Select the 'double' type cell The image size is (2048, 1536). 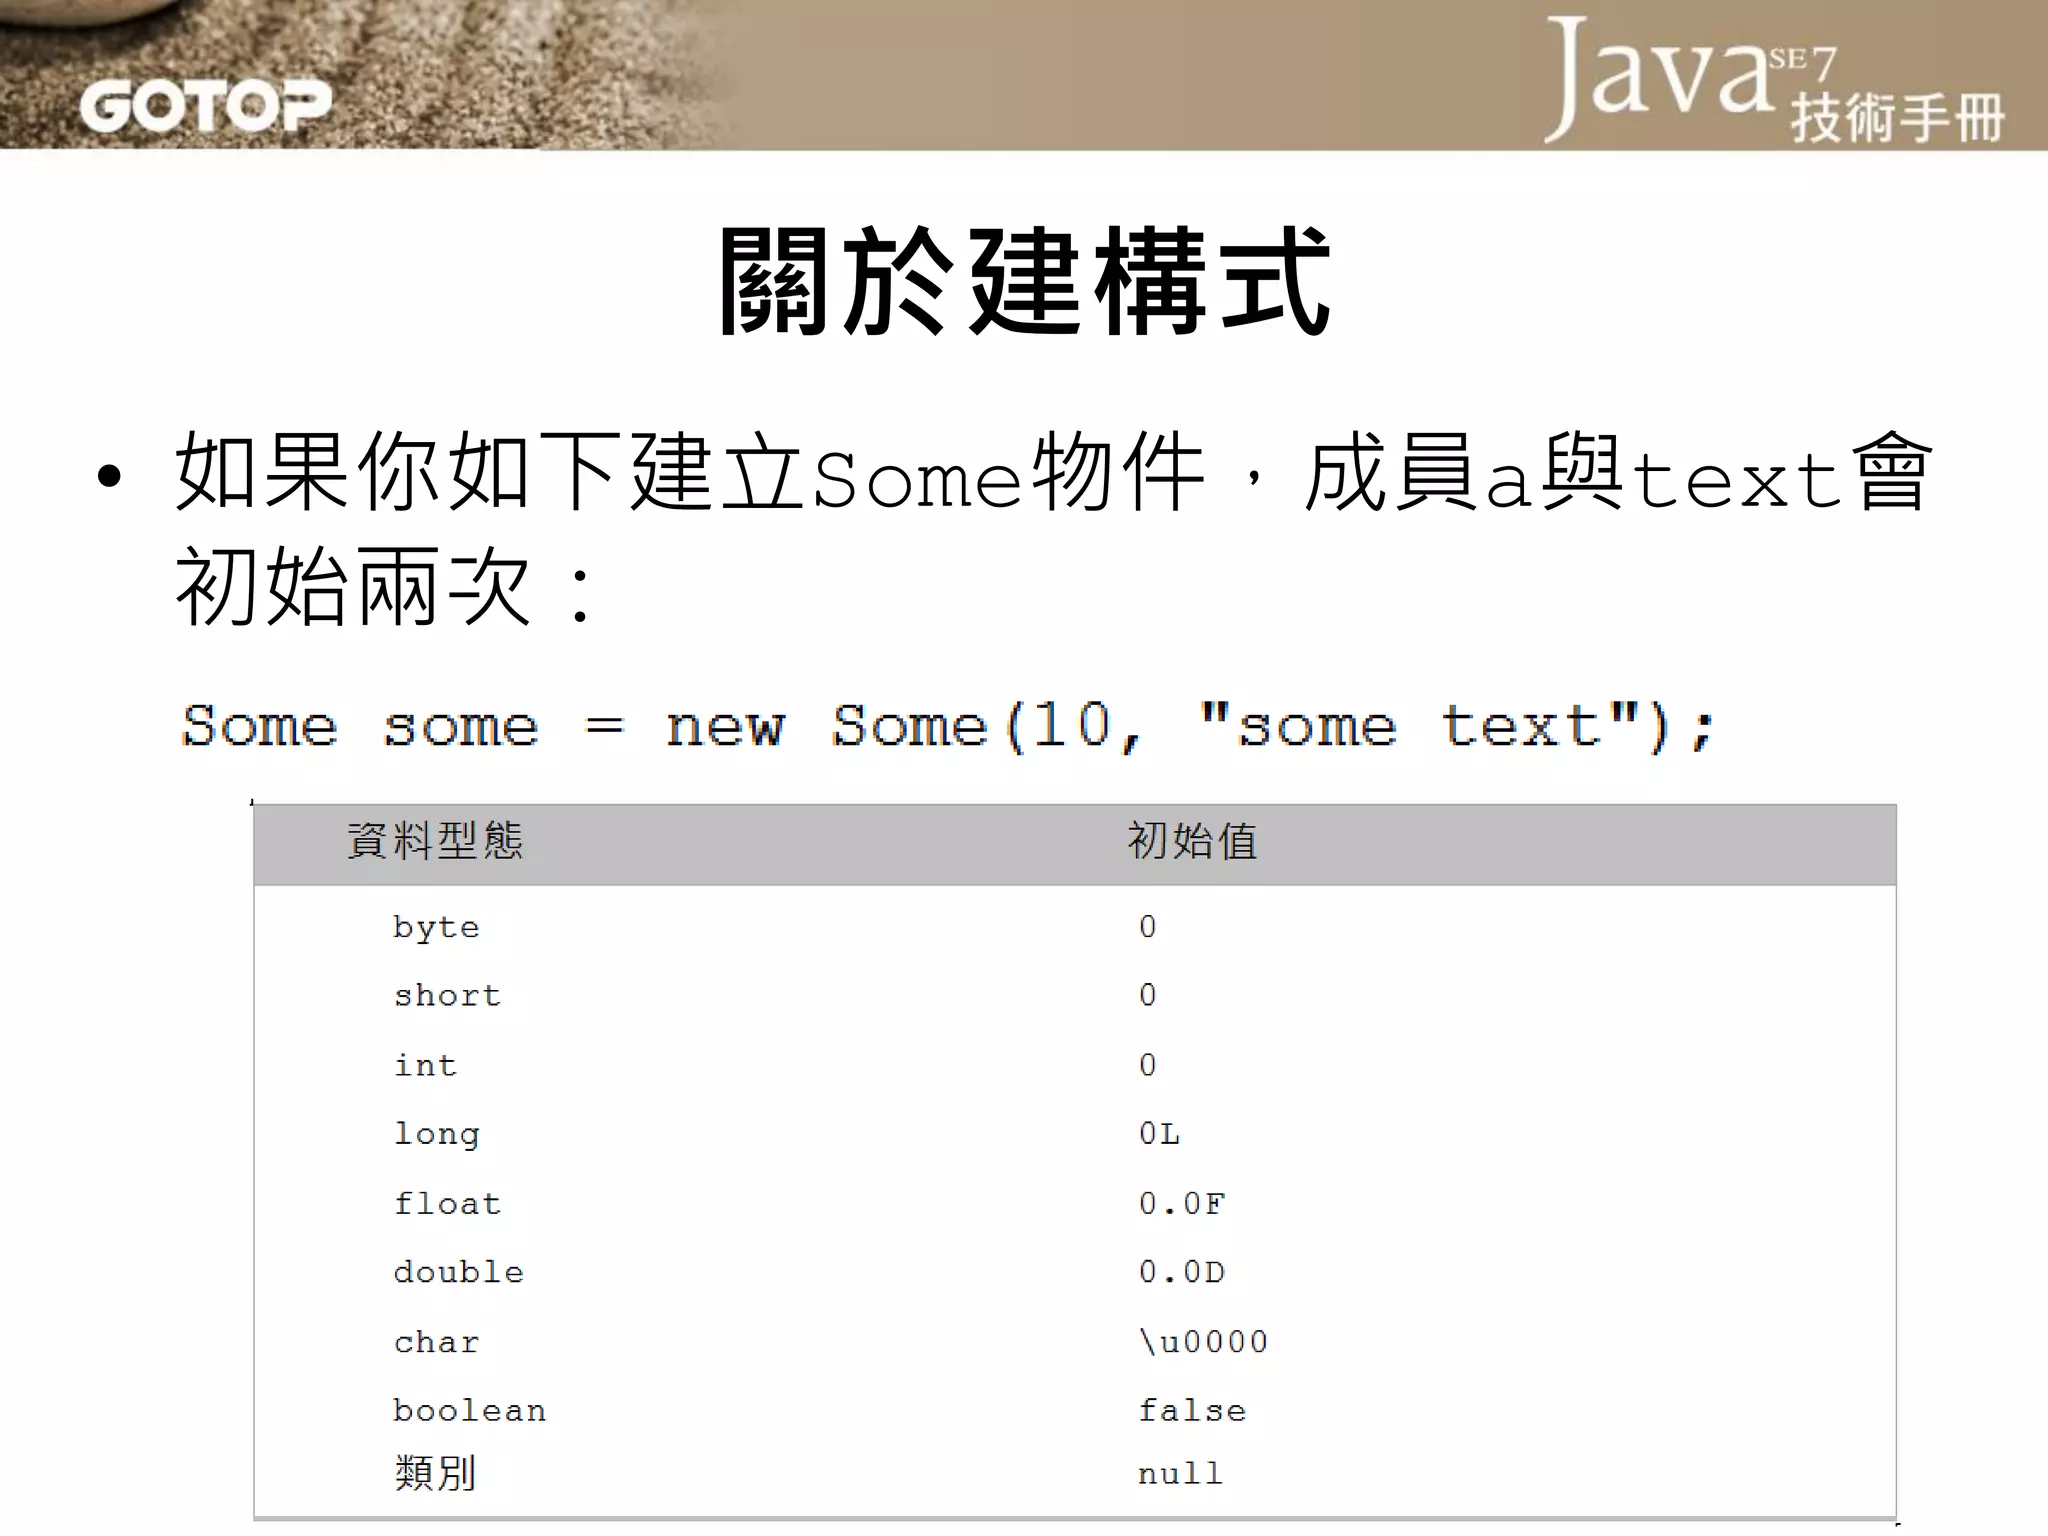[x=458, y=1272]
